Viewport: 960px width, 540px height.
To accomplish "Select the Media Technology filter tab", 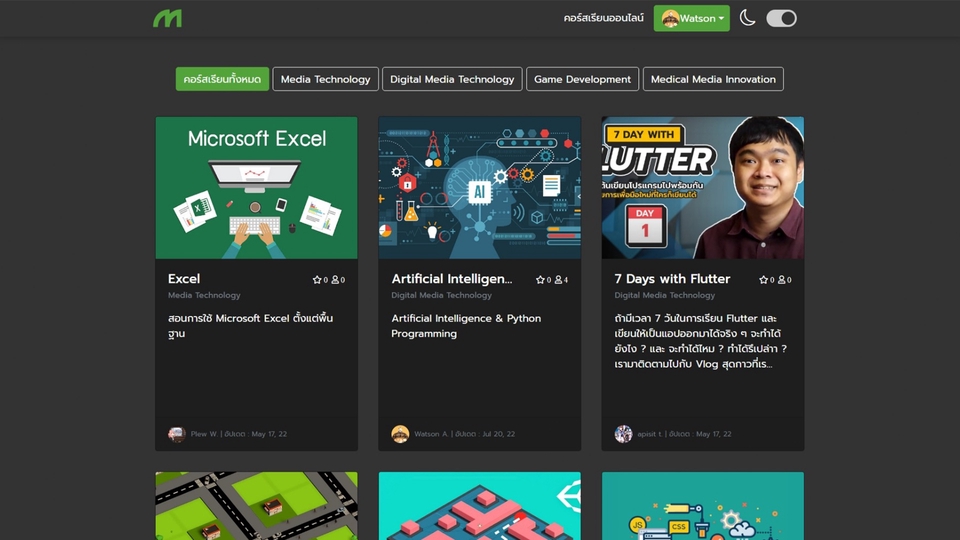I will (325, 79).
